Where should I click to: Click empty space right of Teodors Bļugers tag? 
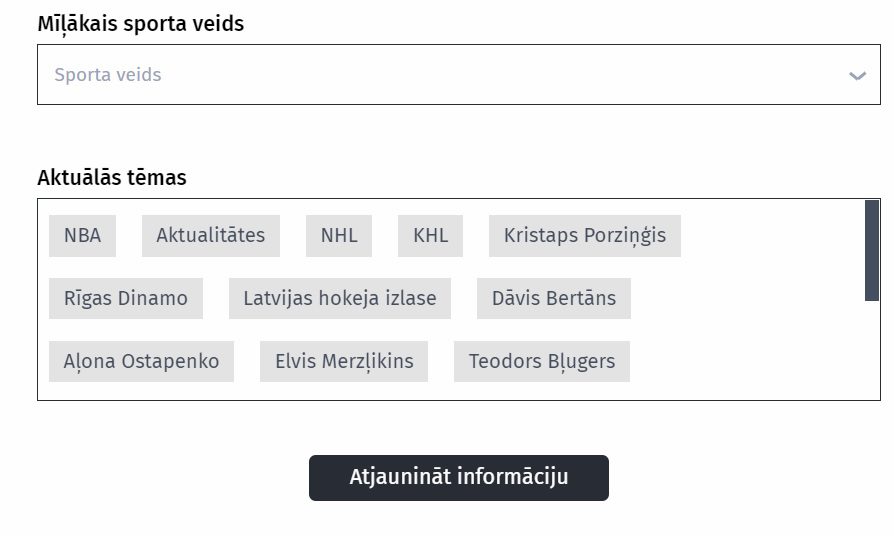(740, 361)
